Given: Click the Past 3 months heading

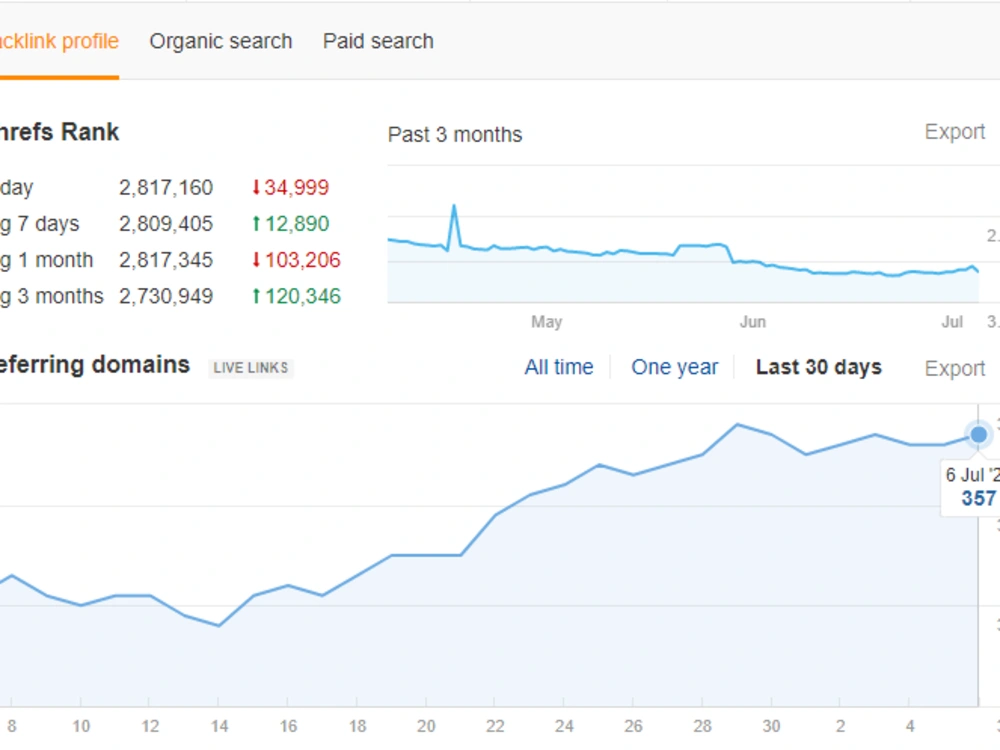Looking at the screenshot, I should (455, 135).
